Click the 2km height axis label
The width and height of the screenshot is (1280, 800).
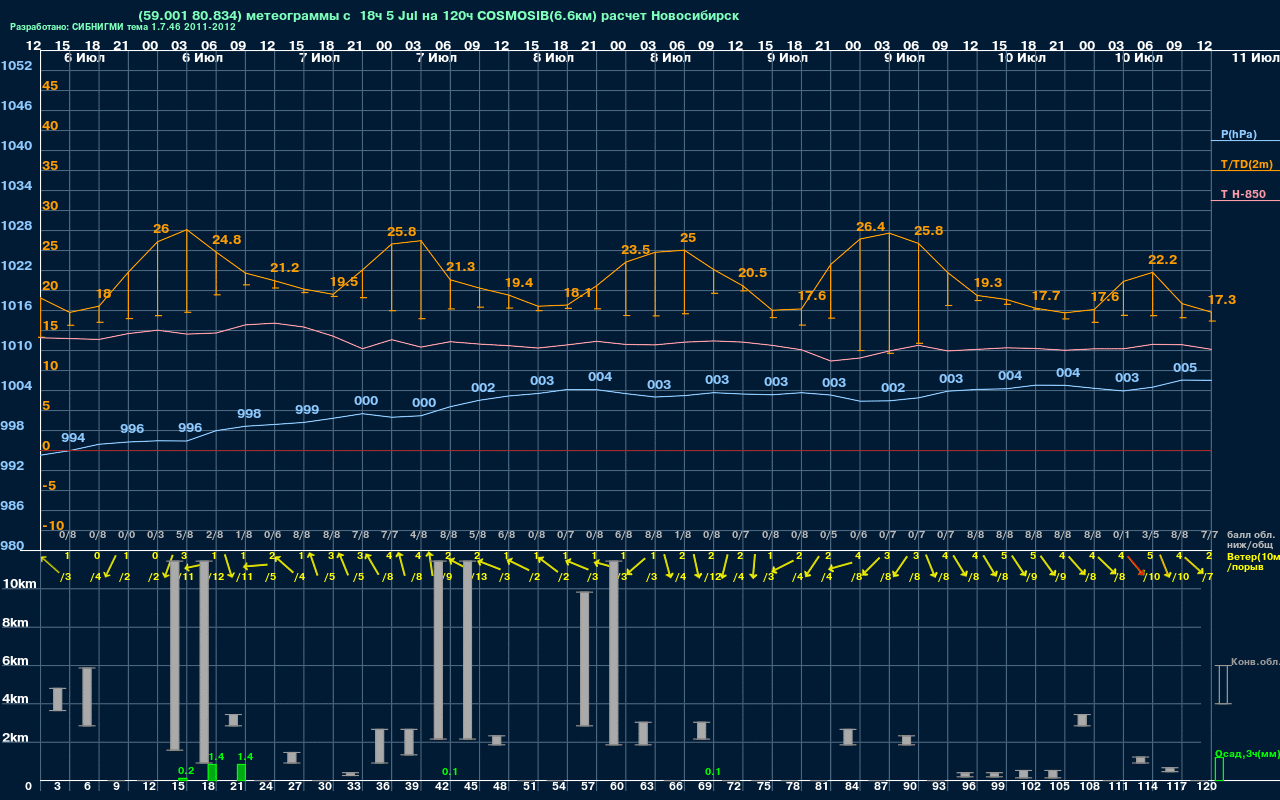pos(14,740)
